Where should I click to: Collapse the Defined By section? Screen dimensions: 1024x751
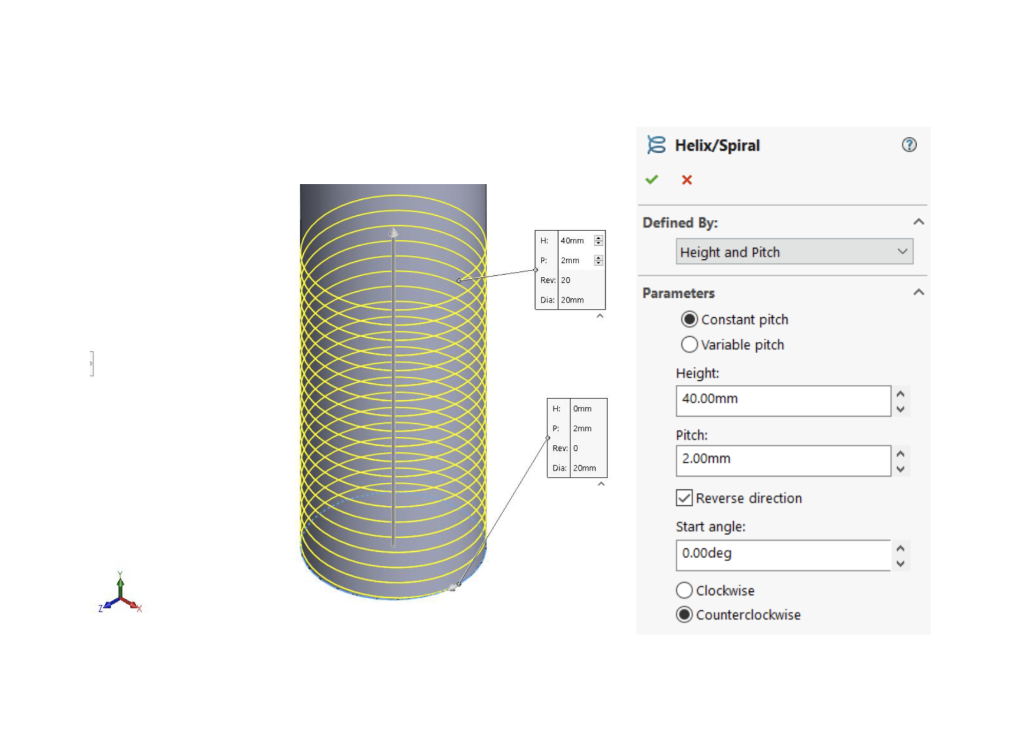tap(919, 222)
